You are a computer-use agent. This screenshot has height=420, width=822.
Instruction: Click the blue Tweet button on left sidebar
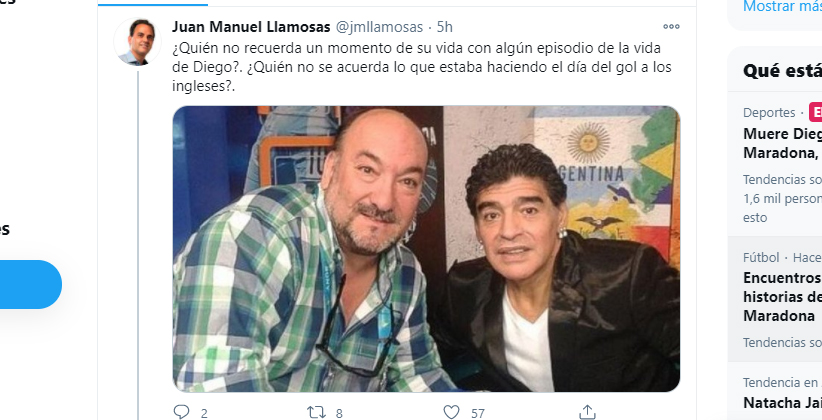click(30, 284)
